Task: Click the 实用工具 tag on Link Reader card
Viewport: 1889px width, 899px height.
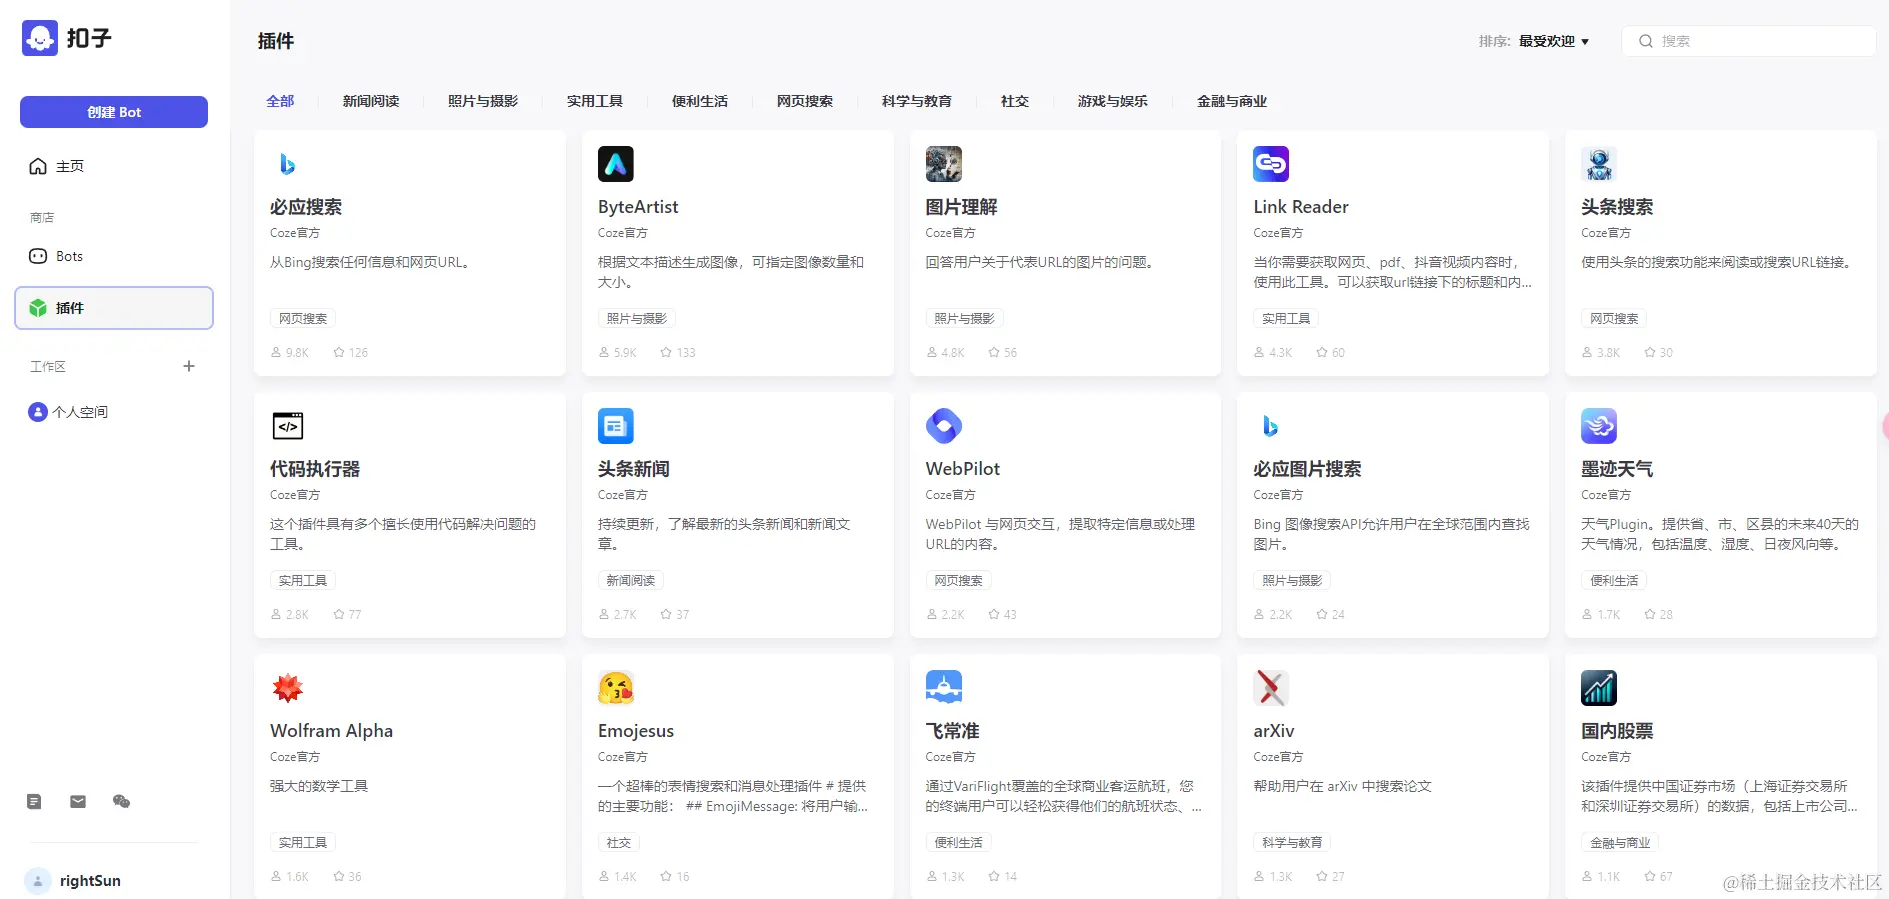Action: (1286, 319)
